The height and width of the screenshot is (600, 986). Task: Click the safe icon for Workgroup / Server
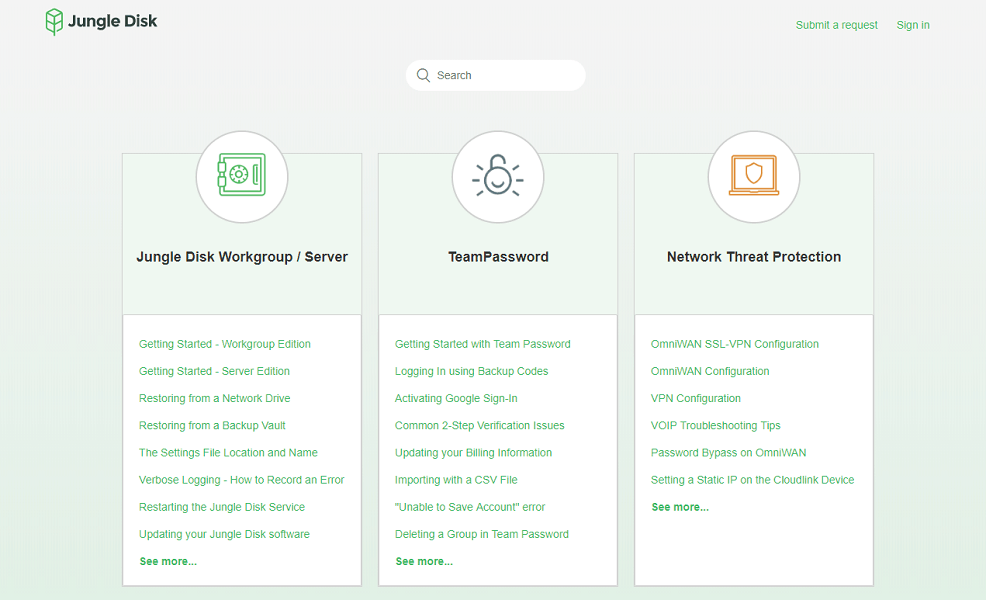click(x=242, y=175)
